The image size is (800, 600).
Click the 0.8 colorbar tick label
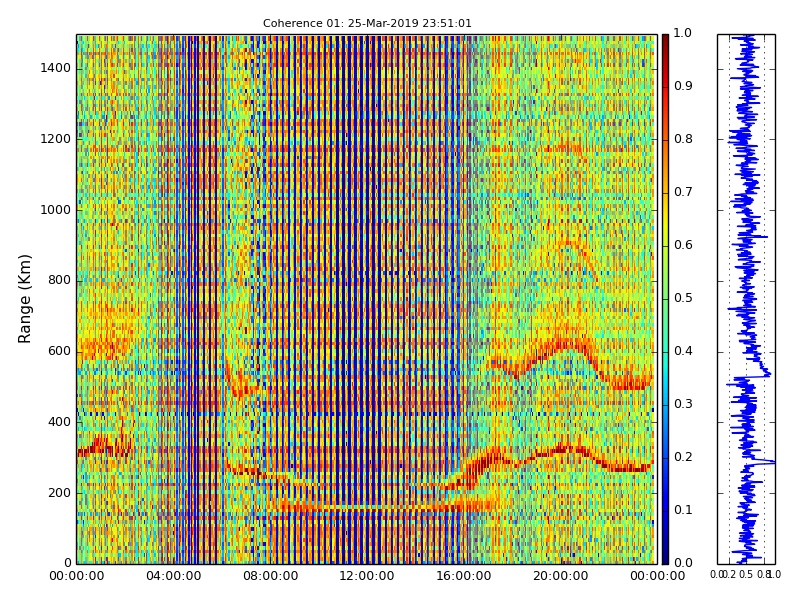click(x=683, y=139)
